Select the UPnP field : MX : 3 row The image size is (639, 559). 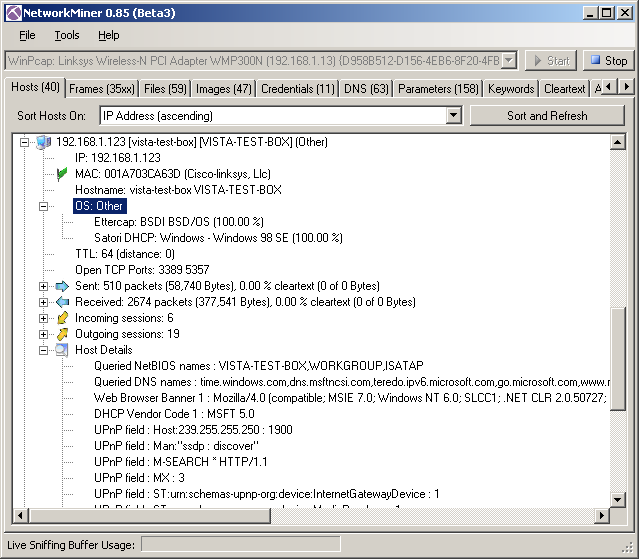(139, 478)
